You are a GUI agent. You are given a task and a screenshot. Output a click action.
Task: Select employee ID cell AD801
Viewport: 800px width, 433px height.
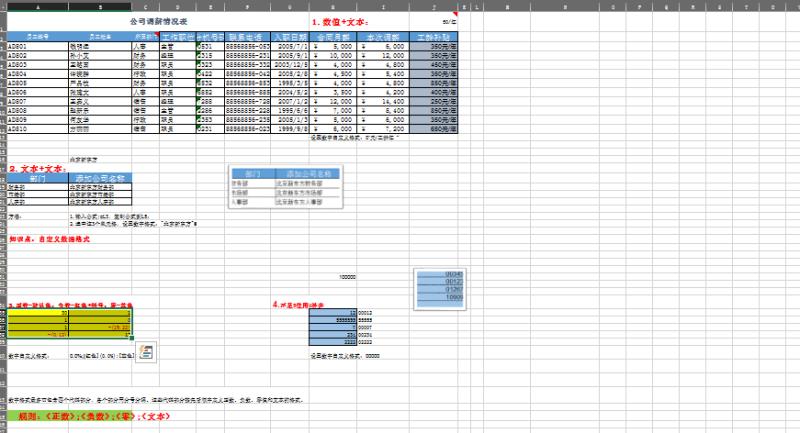click(x=38, y=46)
